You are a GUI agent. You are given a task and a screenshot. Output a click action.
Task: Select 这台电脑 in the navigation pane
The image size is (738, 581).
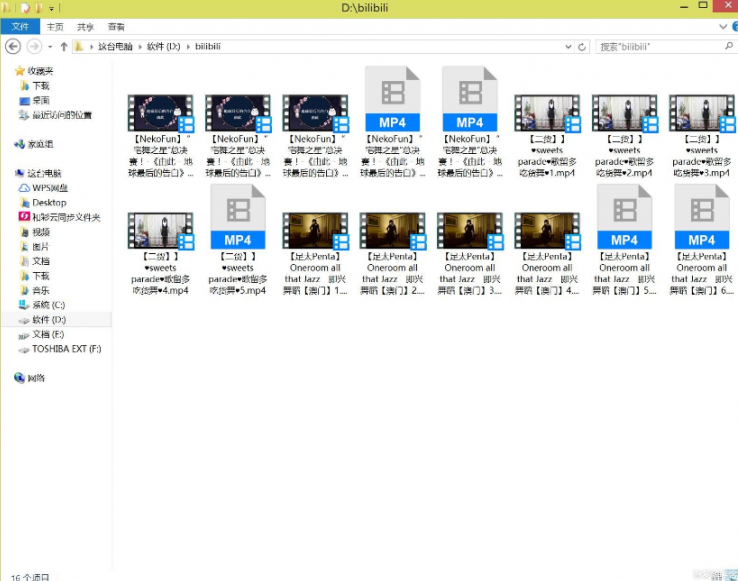click(44, 173)
